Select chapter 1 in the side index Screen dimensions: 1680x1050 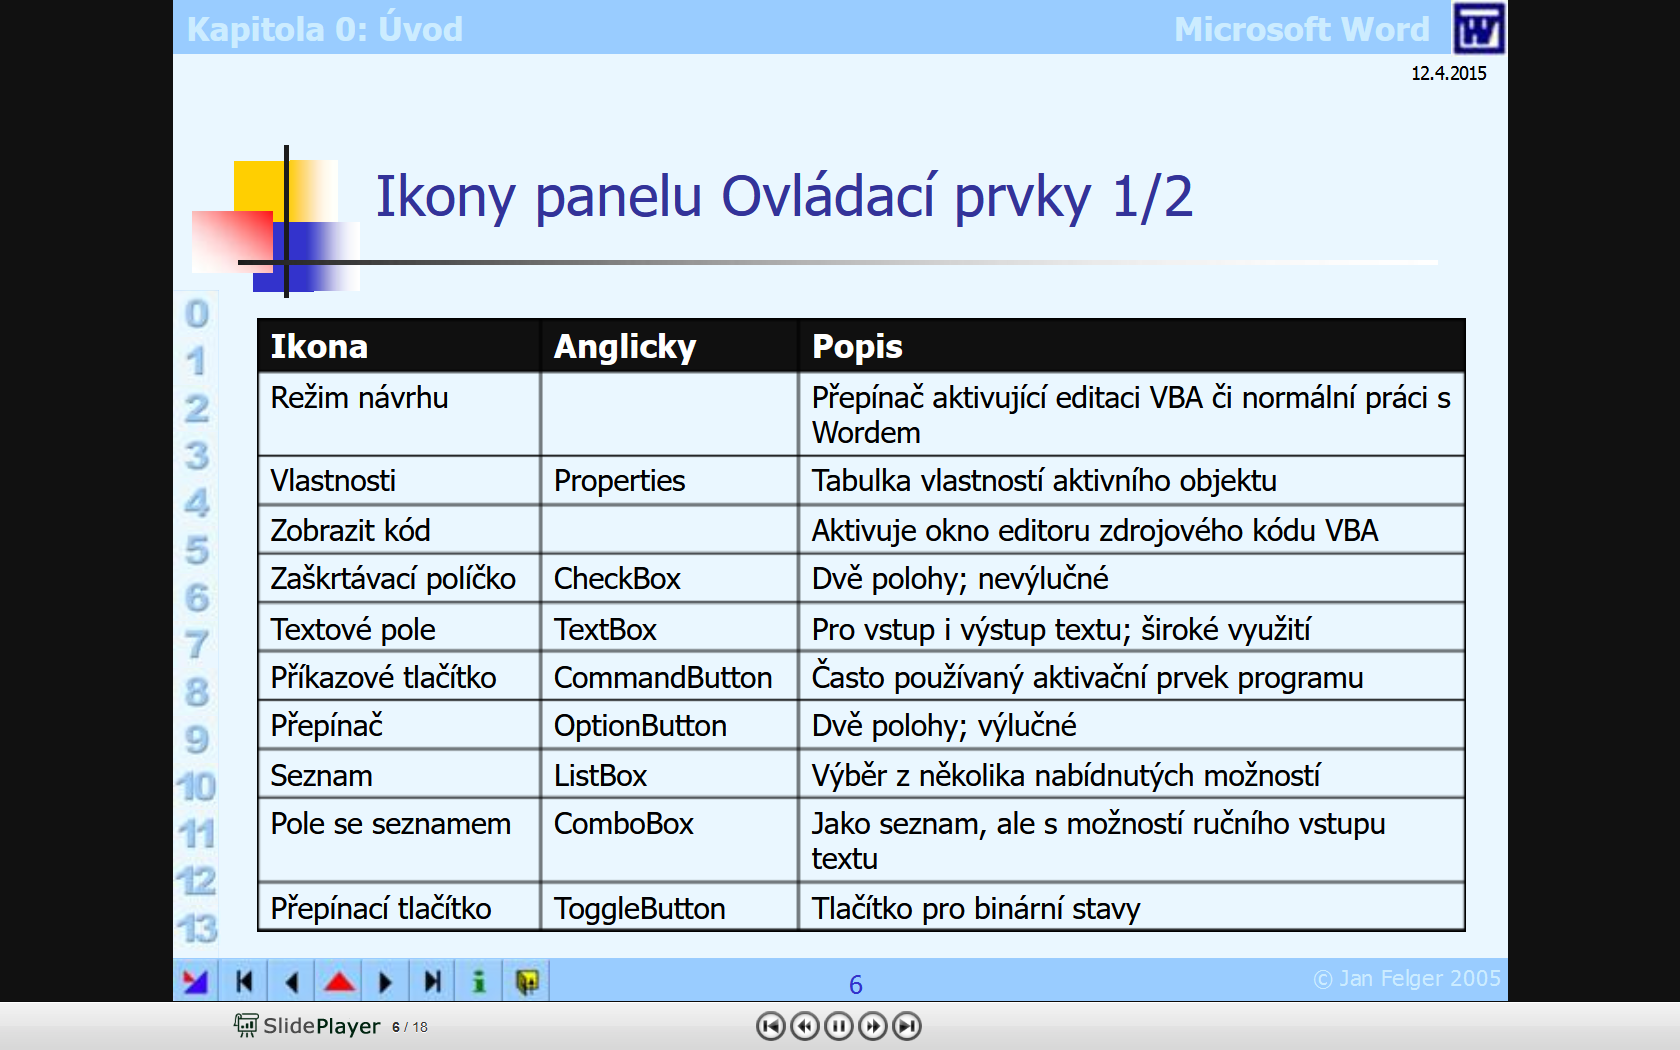[197, 361]
